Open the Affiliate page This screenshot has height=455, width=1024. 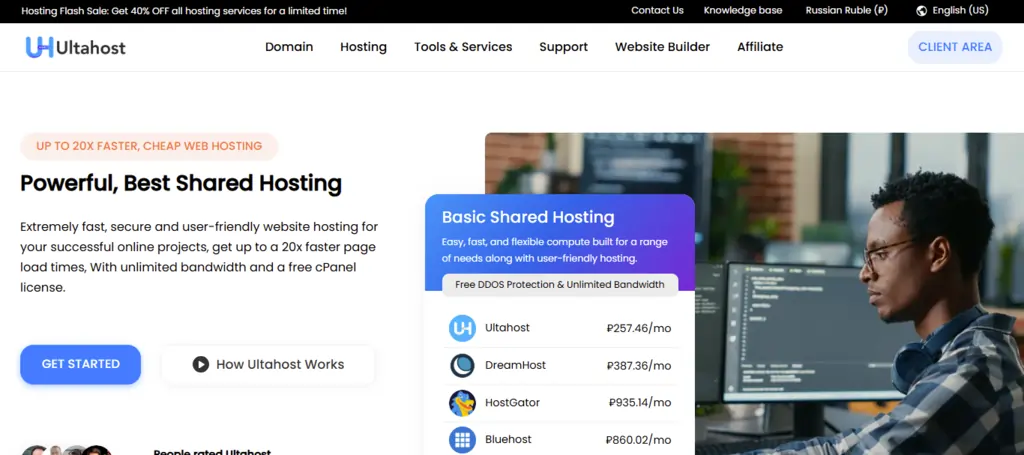pos(760,47)
